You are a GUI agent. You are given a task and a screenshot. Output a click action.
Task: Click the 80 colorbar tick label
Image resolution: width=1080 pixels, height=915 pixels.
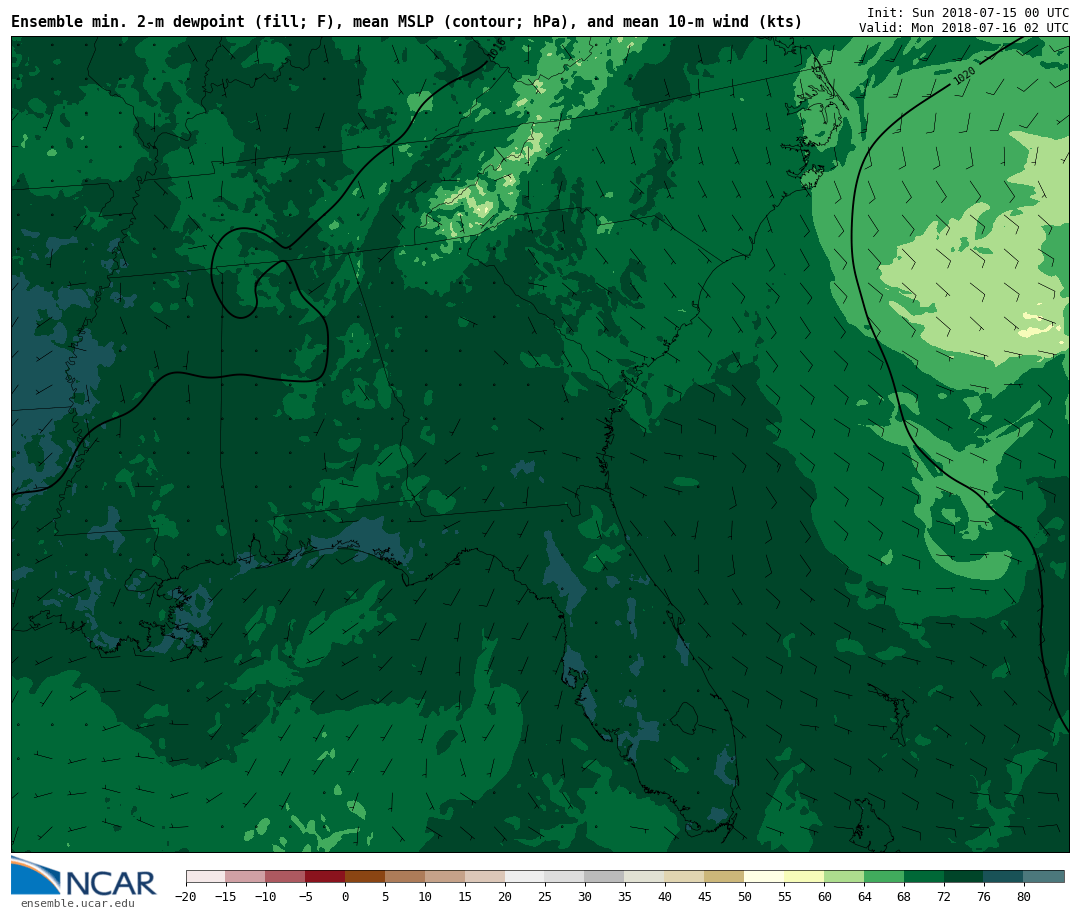[1023, 897]
